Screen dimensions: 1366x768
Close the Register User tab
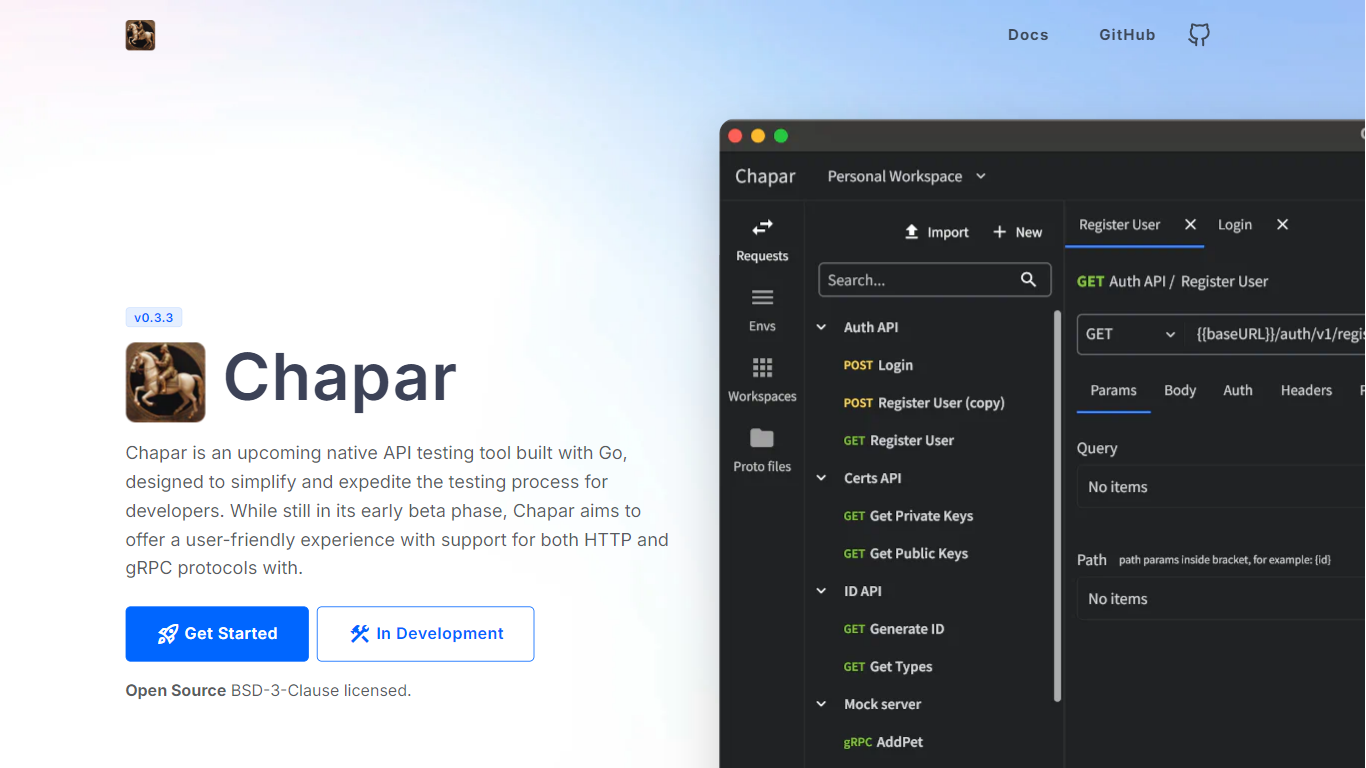[x=1191, y=225]
